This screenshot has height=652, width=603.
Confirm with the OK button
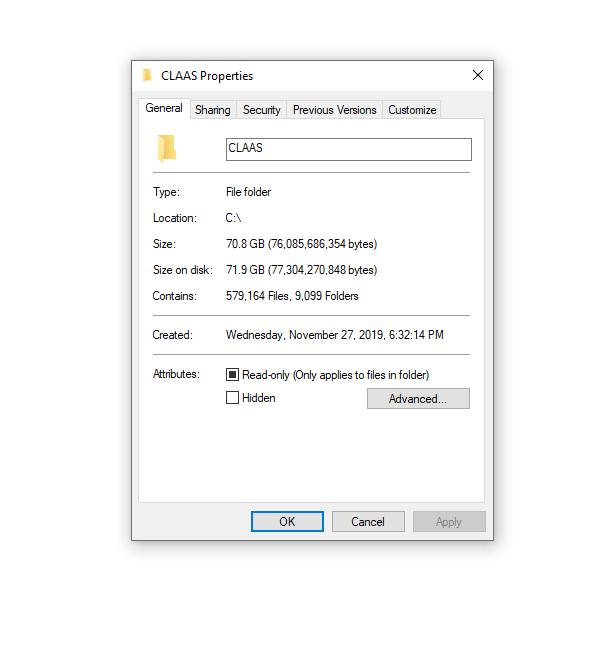[287, 521]
